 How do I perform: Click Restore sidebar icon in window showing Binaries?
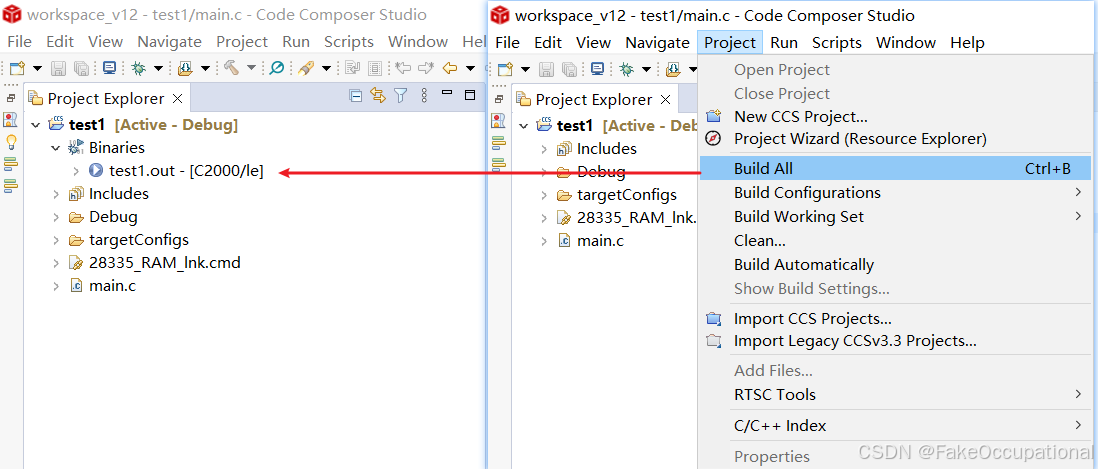coord(11,99)
